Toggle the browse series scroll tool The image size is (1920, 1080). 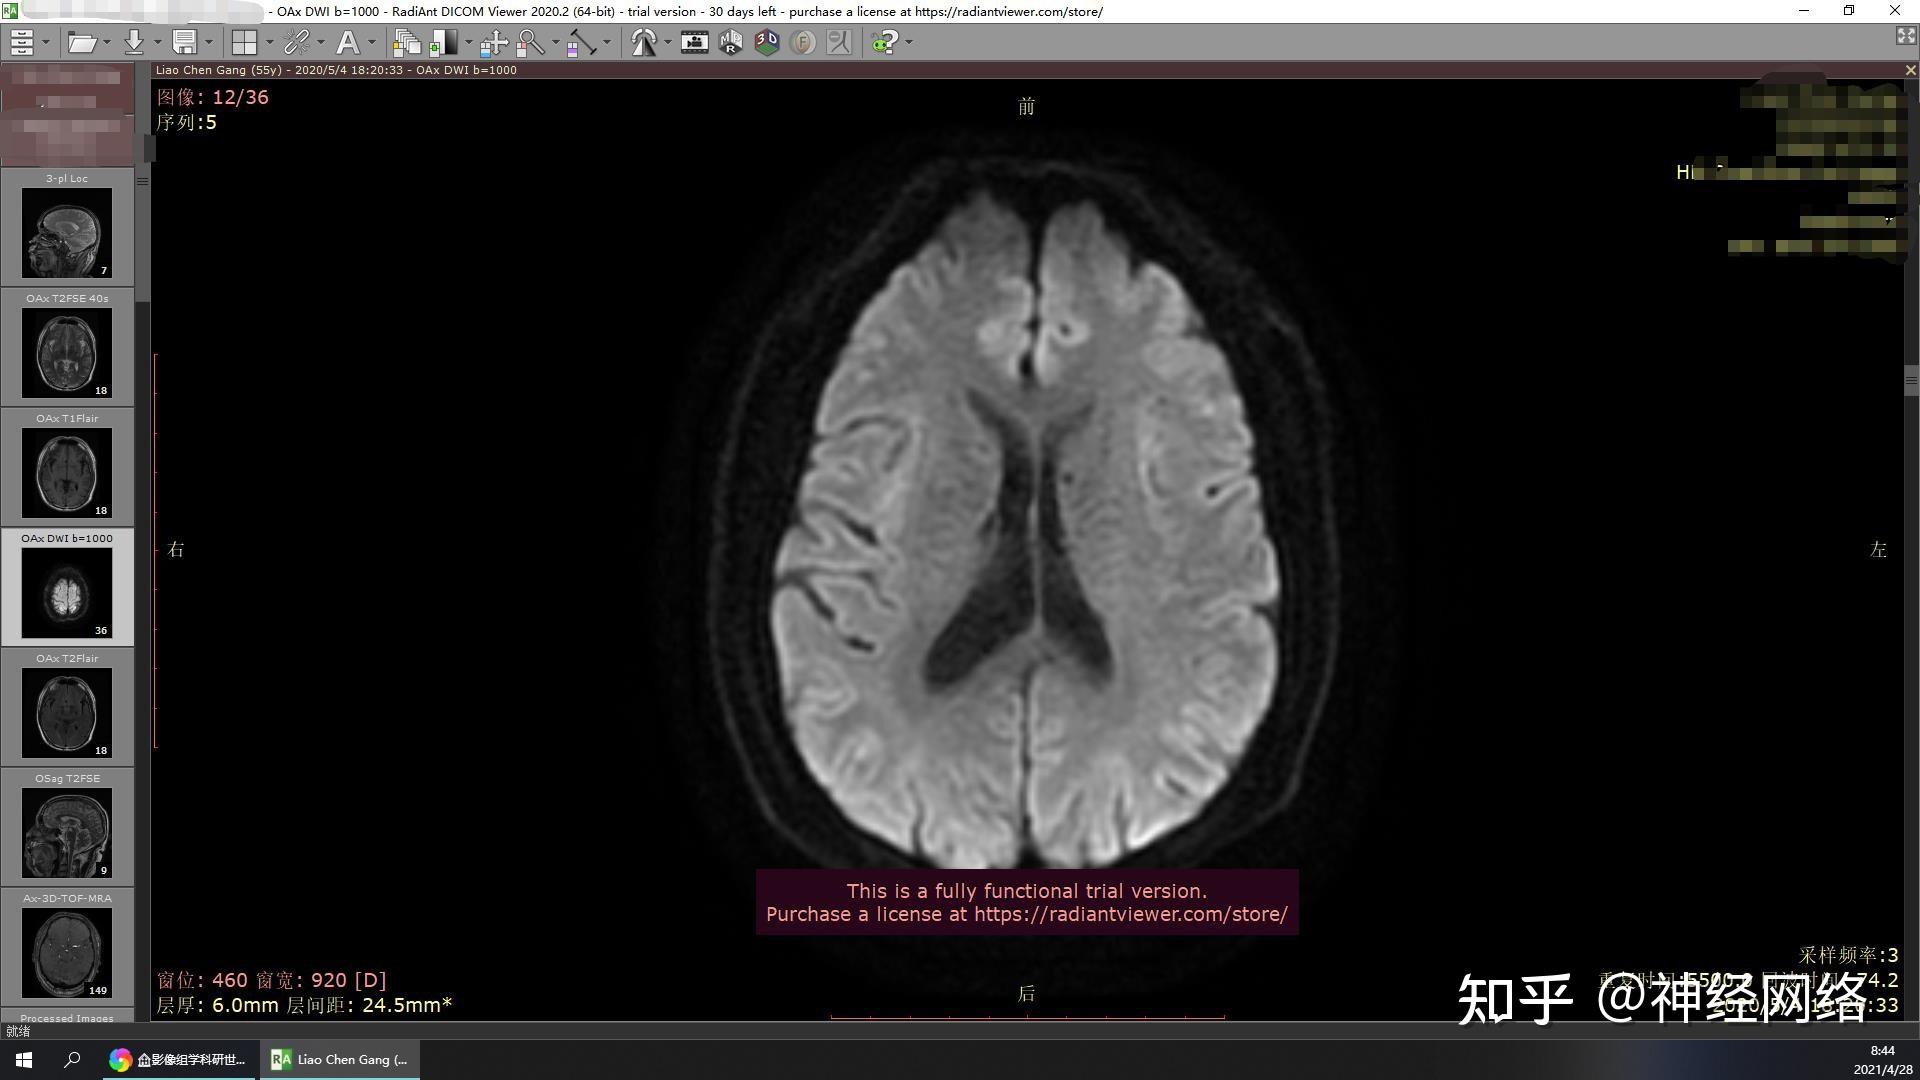(x=406, y=42)
